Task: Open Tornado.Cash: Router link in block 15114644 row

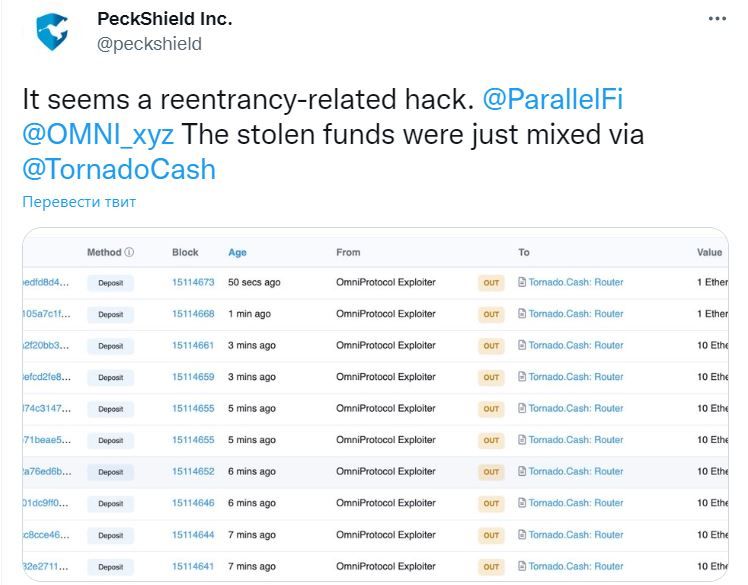Action: (576, 534)
